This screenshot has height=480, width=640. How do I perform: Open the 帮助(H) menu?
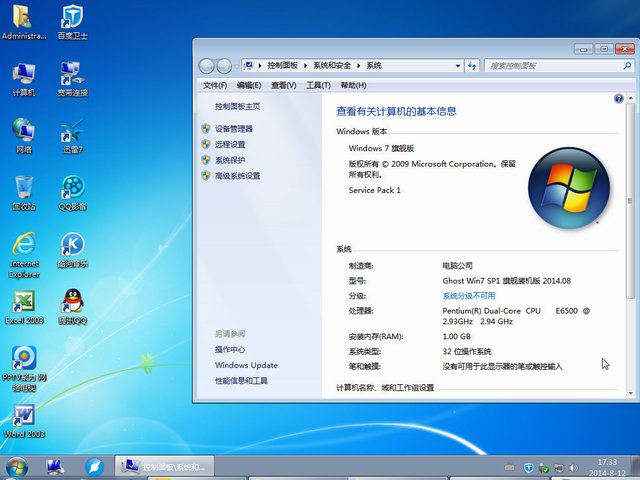coord(353,85)
